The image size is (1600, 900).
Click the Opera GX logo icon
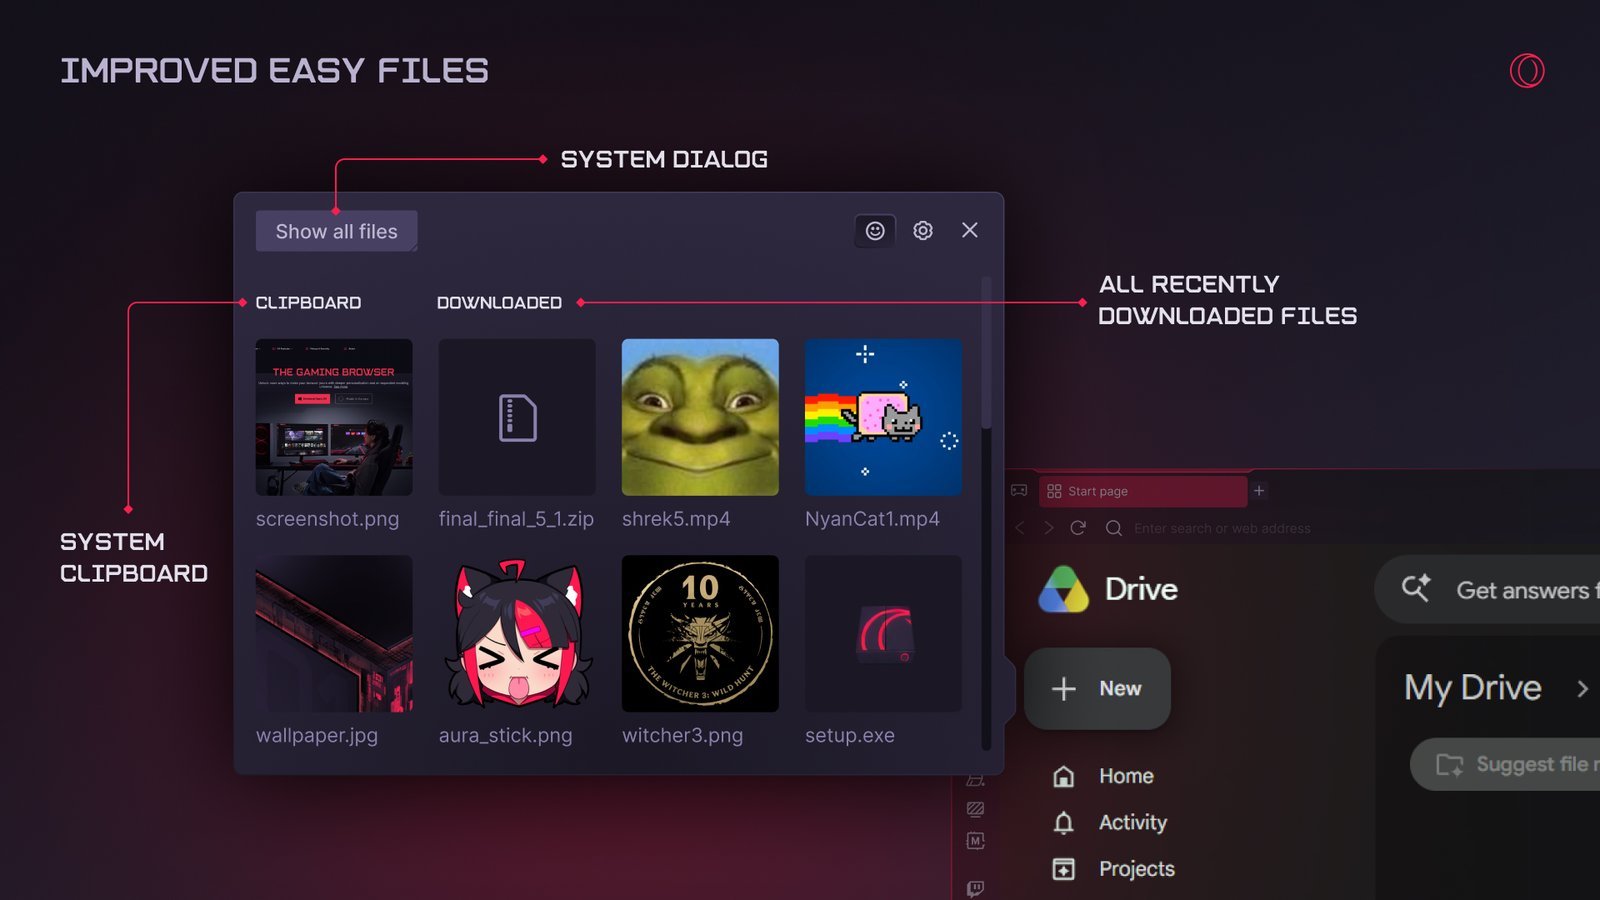[1527, 71]
